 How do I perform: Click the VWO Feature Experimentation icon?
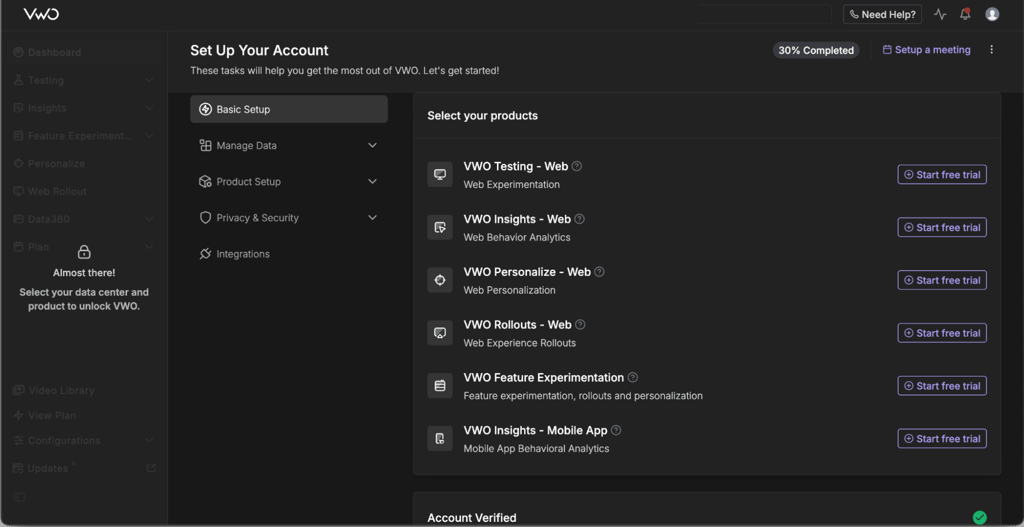pos(440,386)
